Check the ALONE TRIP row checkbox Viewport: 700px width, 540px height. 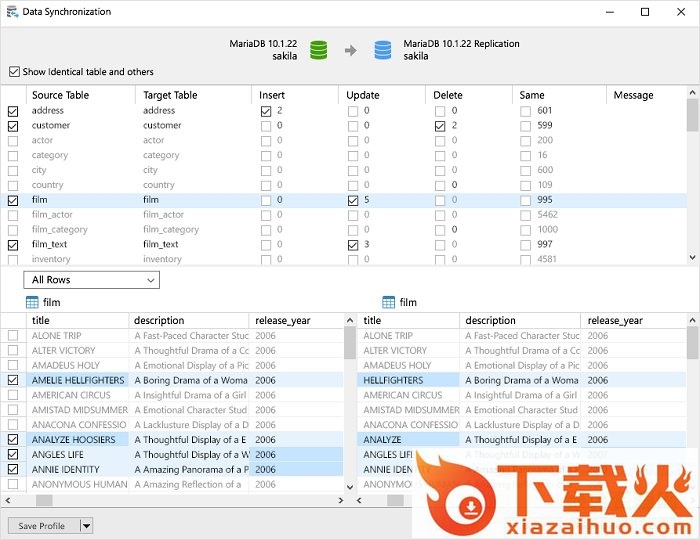coord(13,335)
